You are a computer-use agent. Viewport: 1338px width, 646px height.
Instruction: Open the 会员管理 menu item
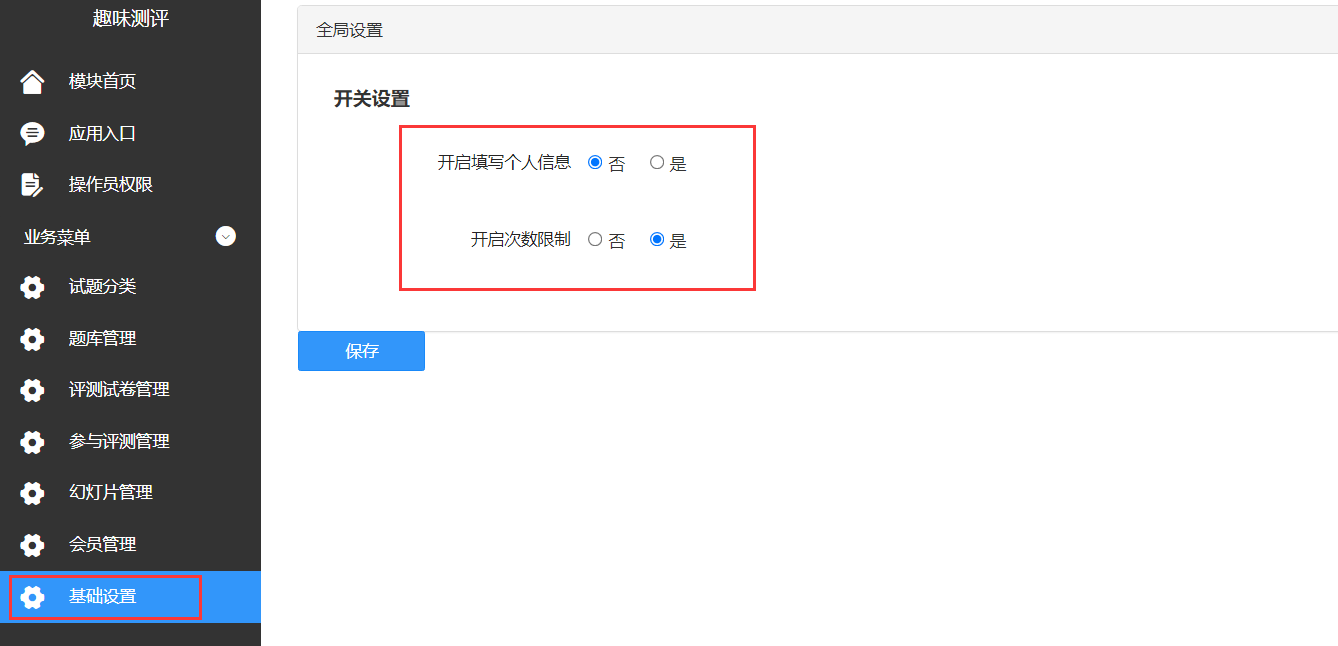[x=102, y=544]
